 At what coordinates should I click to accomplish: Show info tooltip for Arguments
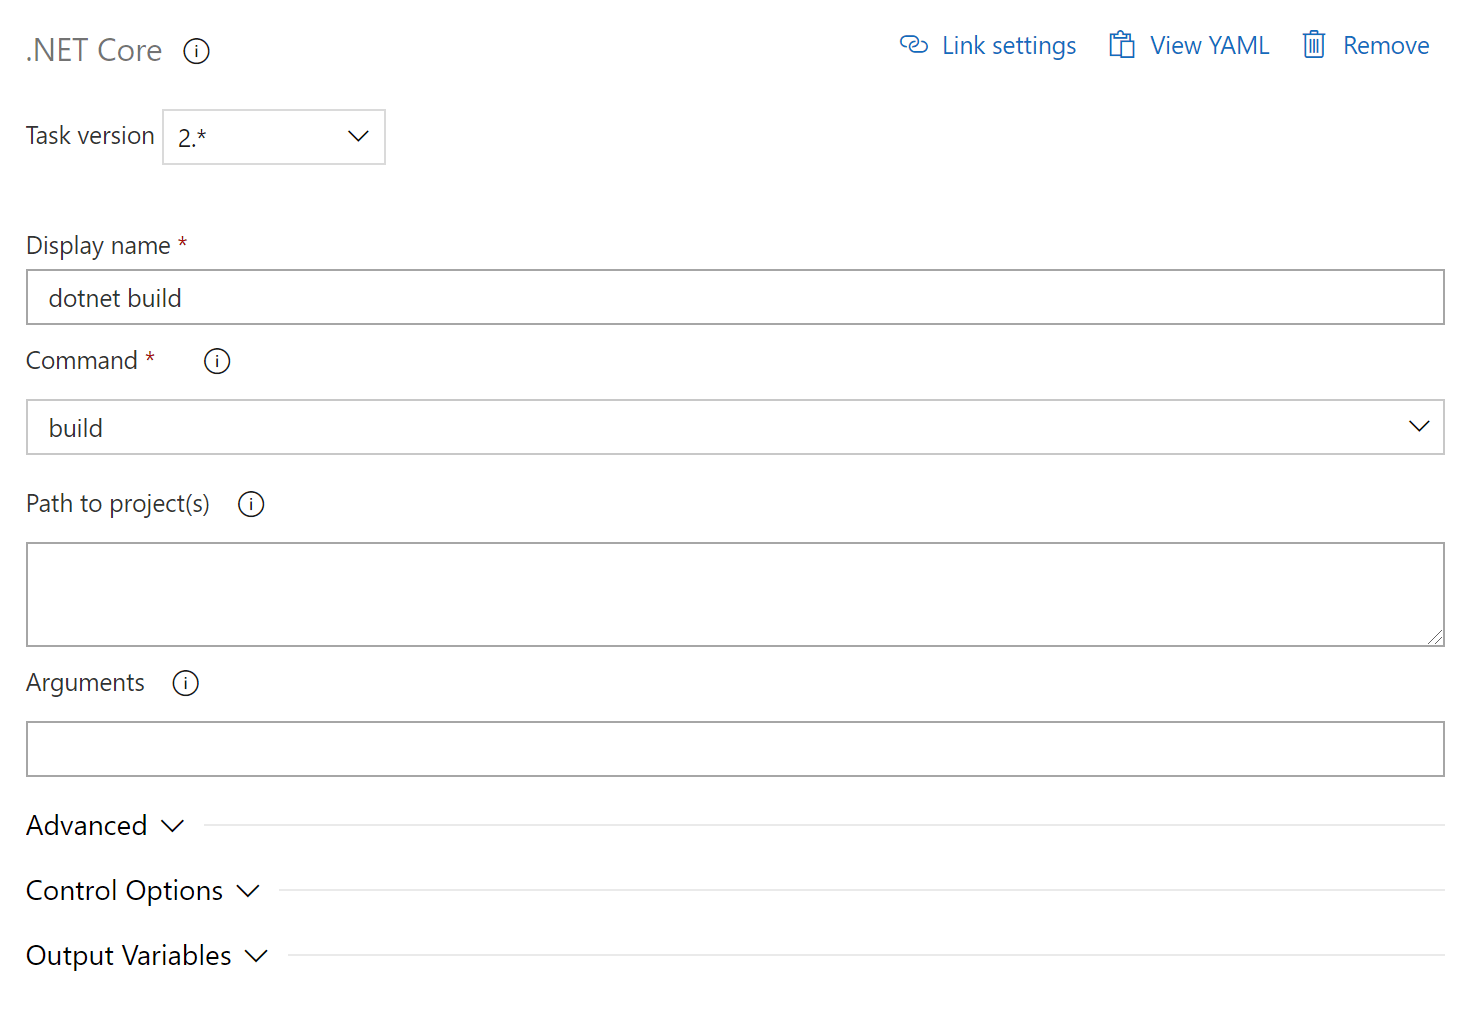click(186, 683)
